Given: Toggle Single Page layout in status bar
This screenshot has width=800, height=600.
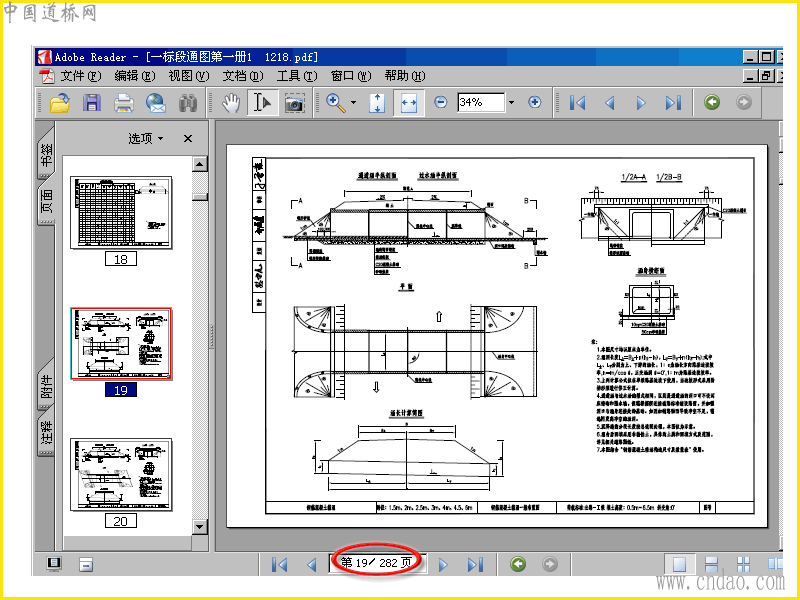Looking at the screenshot, I should 679,564.
